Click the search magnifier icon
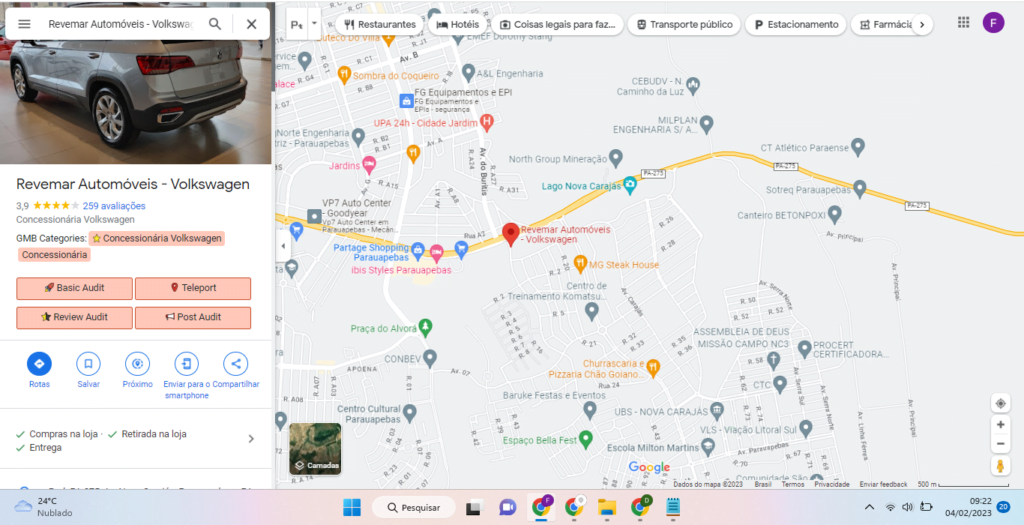The width and height of the screenshot is (1024, 525). [x=215, y=24]
